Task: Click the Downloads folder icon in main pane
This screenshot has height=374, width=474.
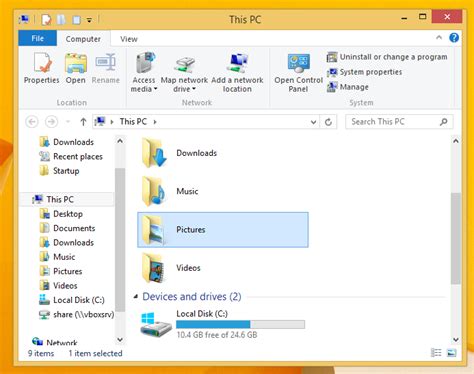Action: click(x=154, y=153)
